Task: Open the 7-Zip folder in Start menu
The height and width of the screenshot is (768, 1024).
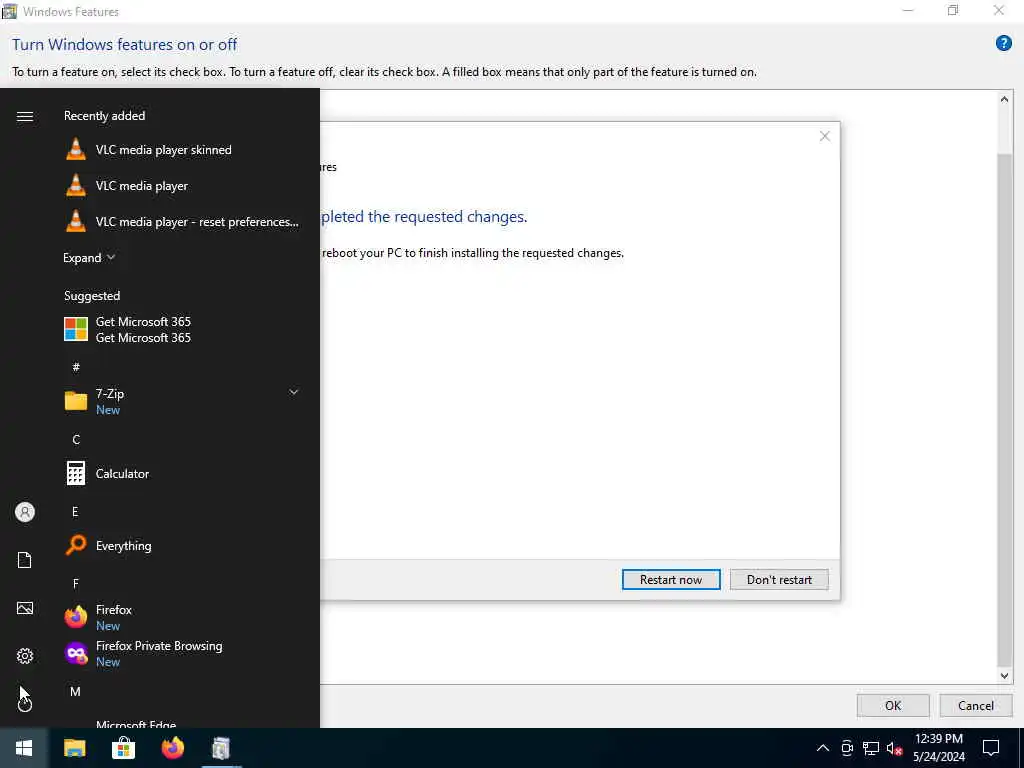Action: pos(183,401)
